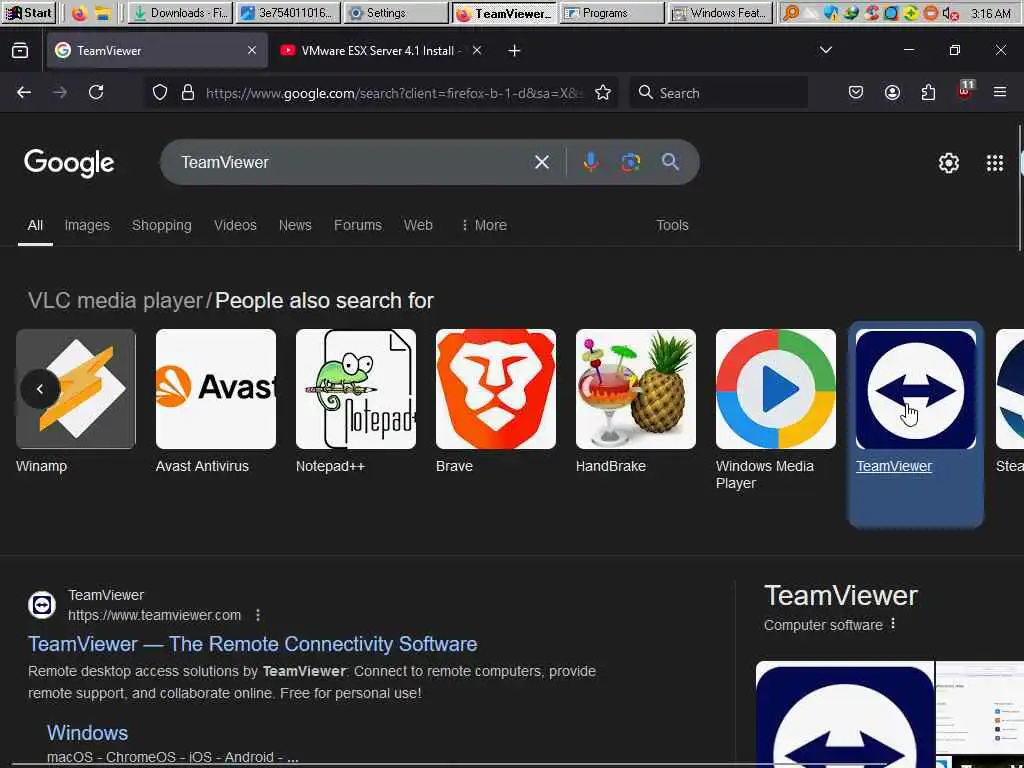The height and width of the screenshot is (768, 1024).
Task: Switch to Images results
Action: click(87, 225)
